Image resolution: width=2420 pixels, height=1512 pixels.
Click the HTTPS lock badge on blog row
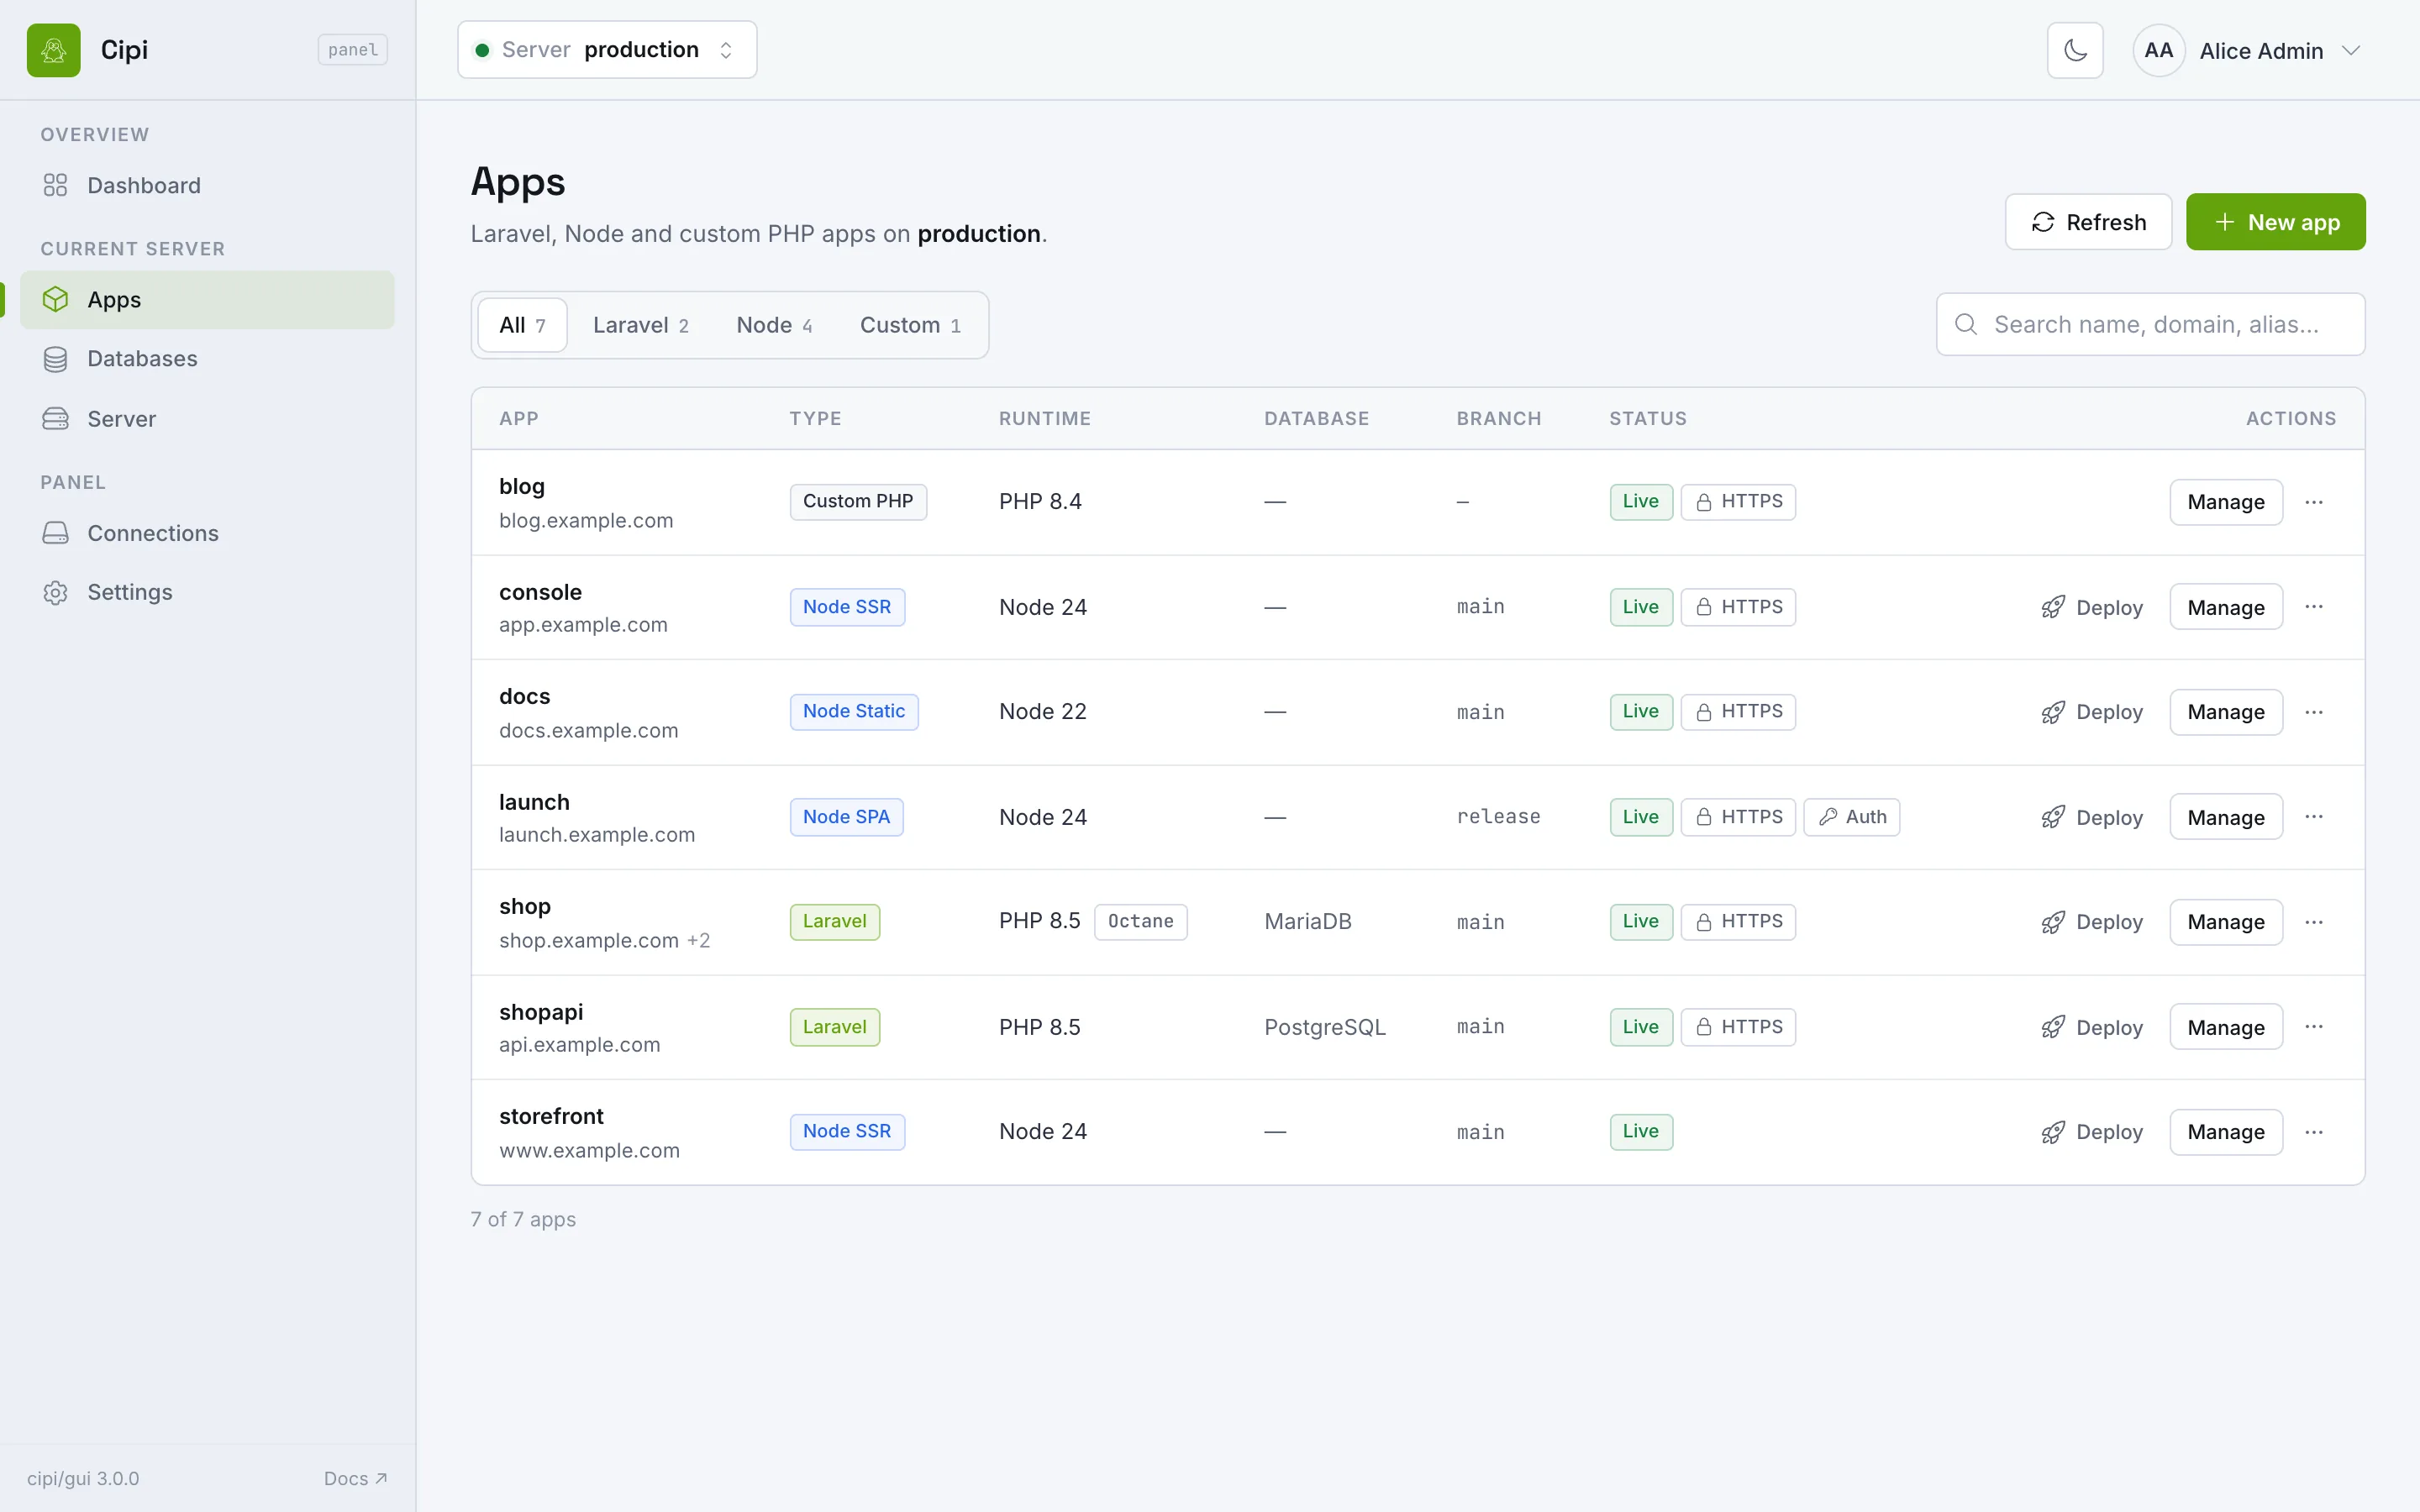(1738, 501)
